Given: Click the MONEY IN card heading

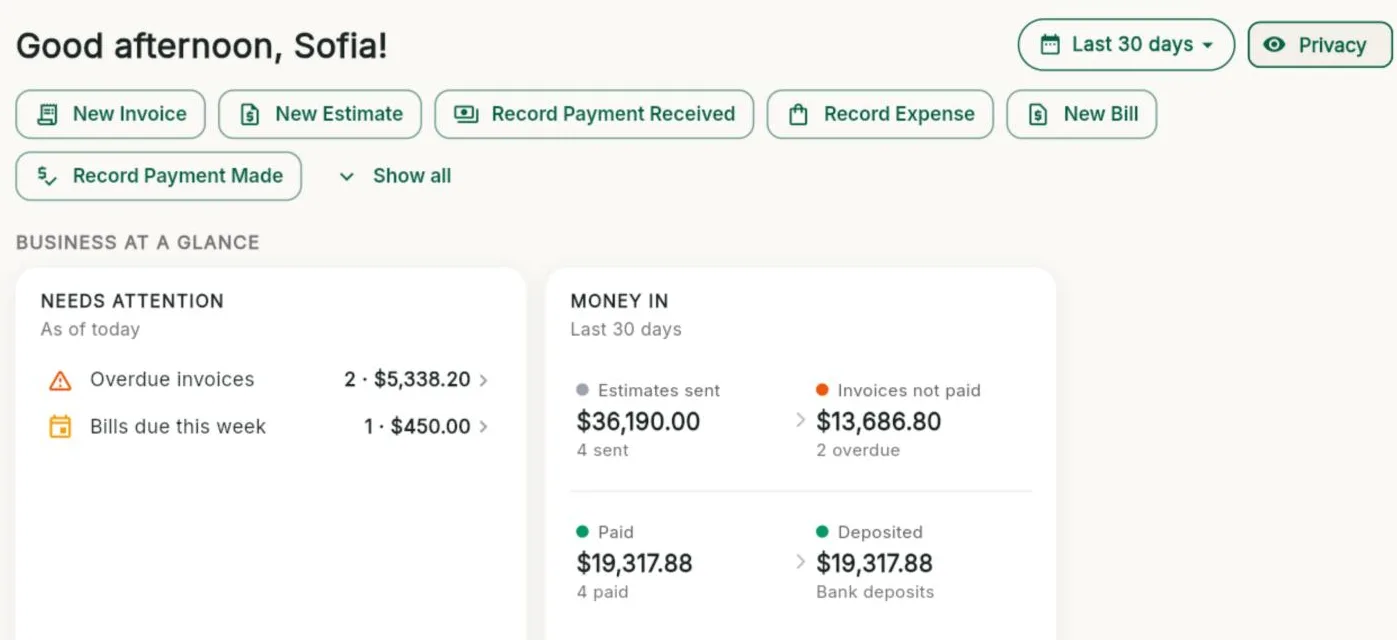Looking at the screenshot, I should (x=619, y=301).
